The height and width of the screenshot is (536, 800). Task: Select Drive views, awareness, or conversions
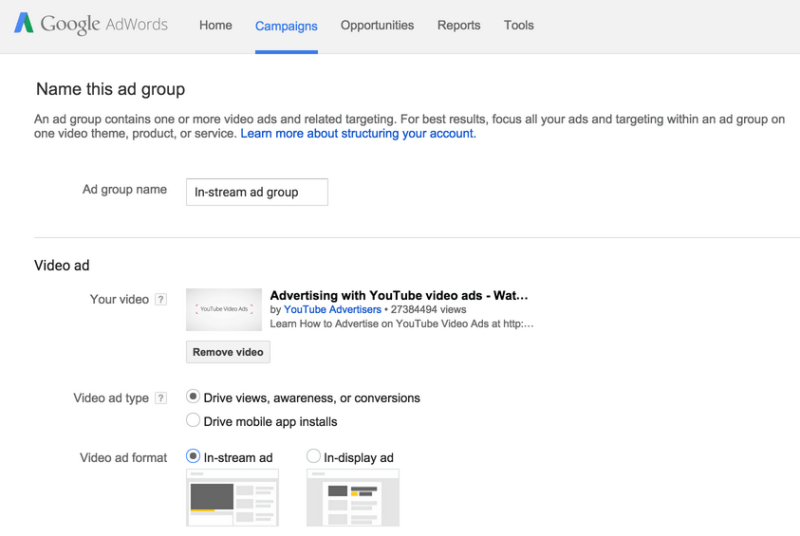[194, 398]
